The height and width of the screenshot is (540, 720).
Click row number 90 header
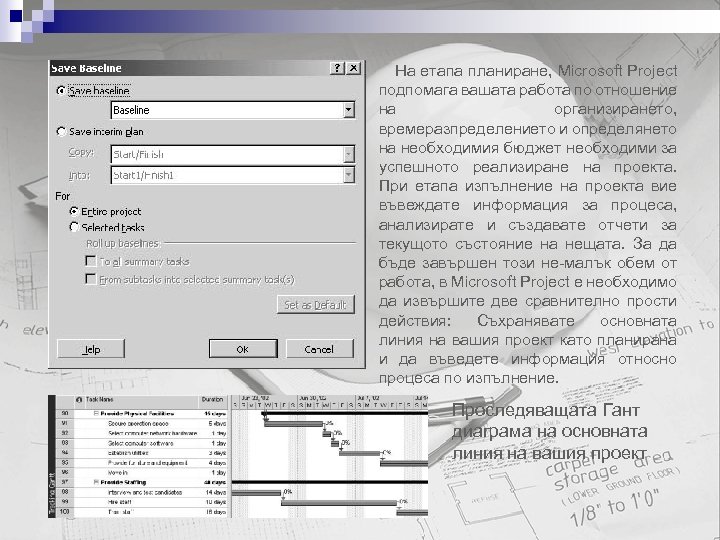coord(65,414)
